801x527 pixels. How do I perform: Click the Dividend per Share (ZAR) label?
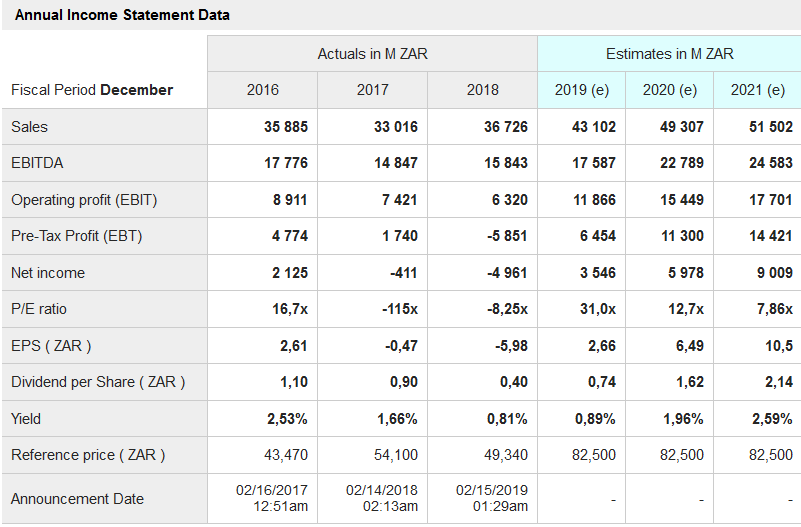click(x=98, y=382)
